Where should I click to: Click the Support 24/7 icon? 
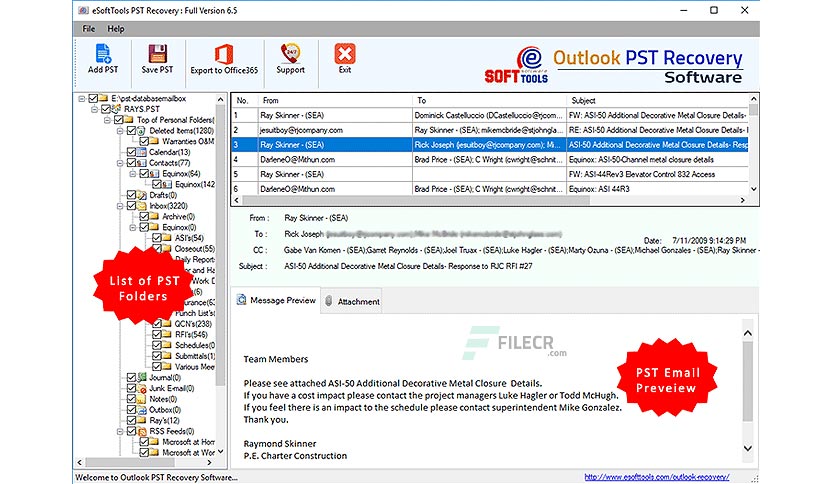[x=291, y=53]
